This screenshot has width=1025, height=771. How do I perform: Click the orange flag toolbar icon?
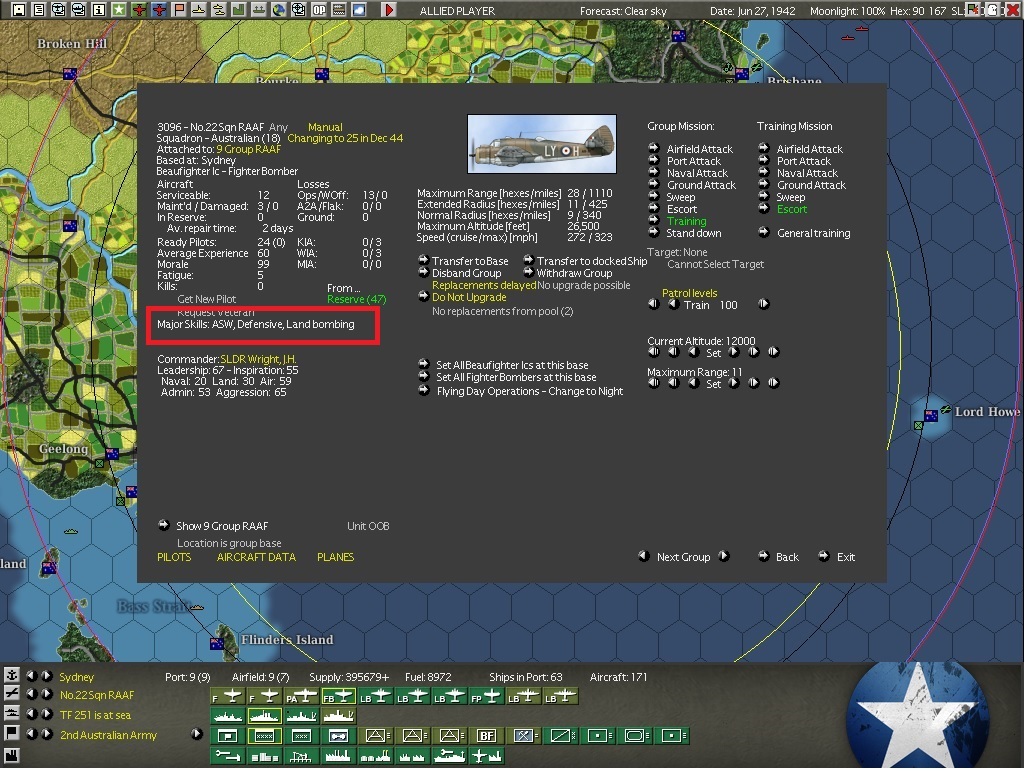tap(178, 10)
